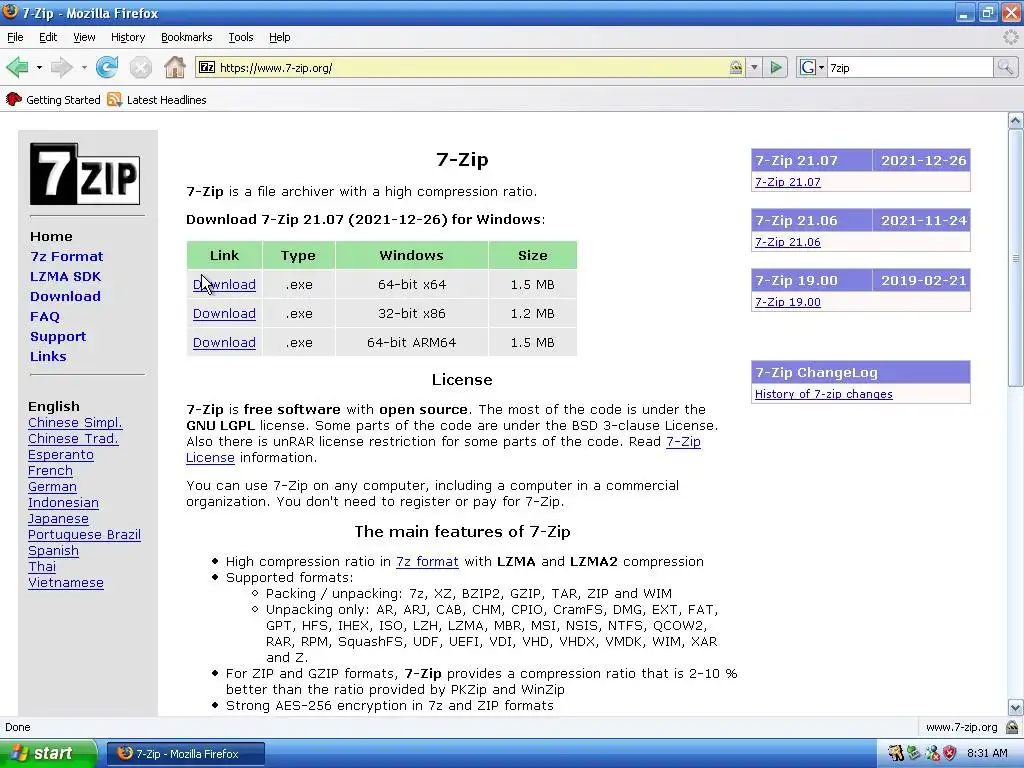Open the History menu
This screenshot has height=768, width=1024.
128,37
